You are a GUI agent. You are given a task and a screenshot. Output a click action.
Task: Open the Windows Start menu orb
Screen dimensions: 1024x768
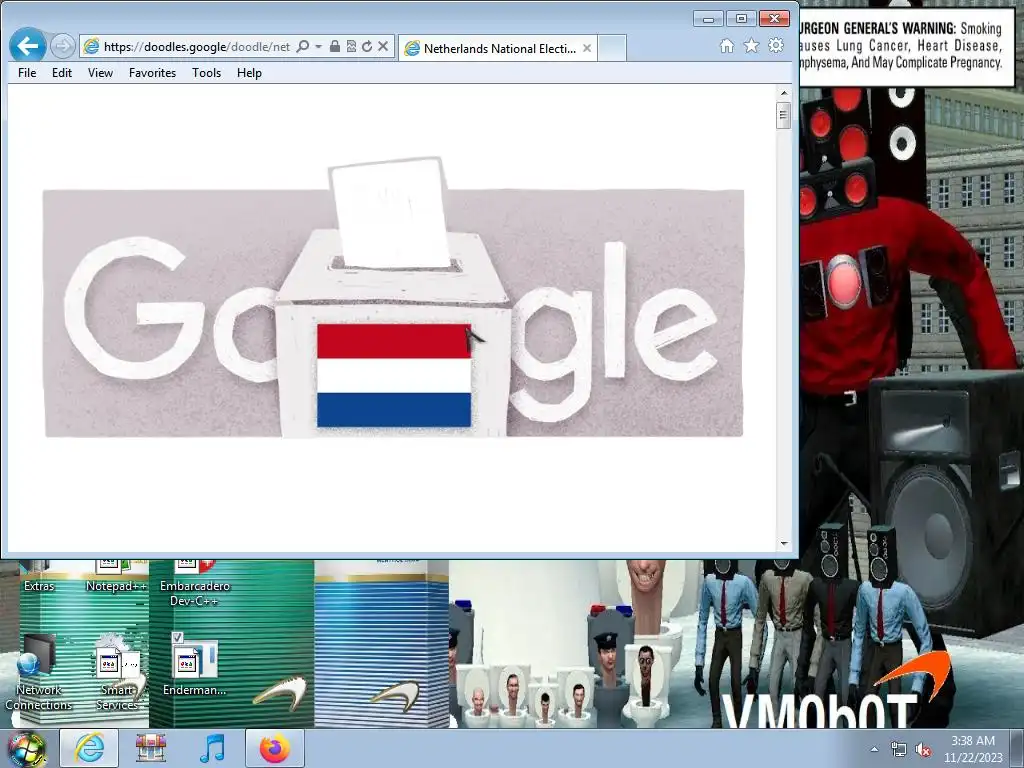pyautogui.click(x=27, y=749)
